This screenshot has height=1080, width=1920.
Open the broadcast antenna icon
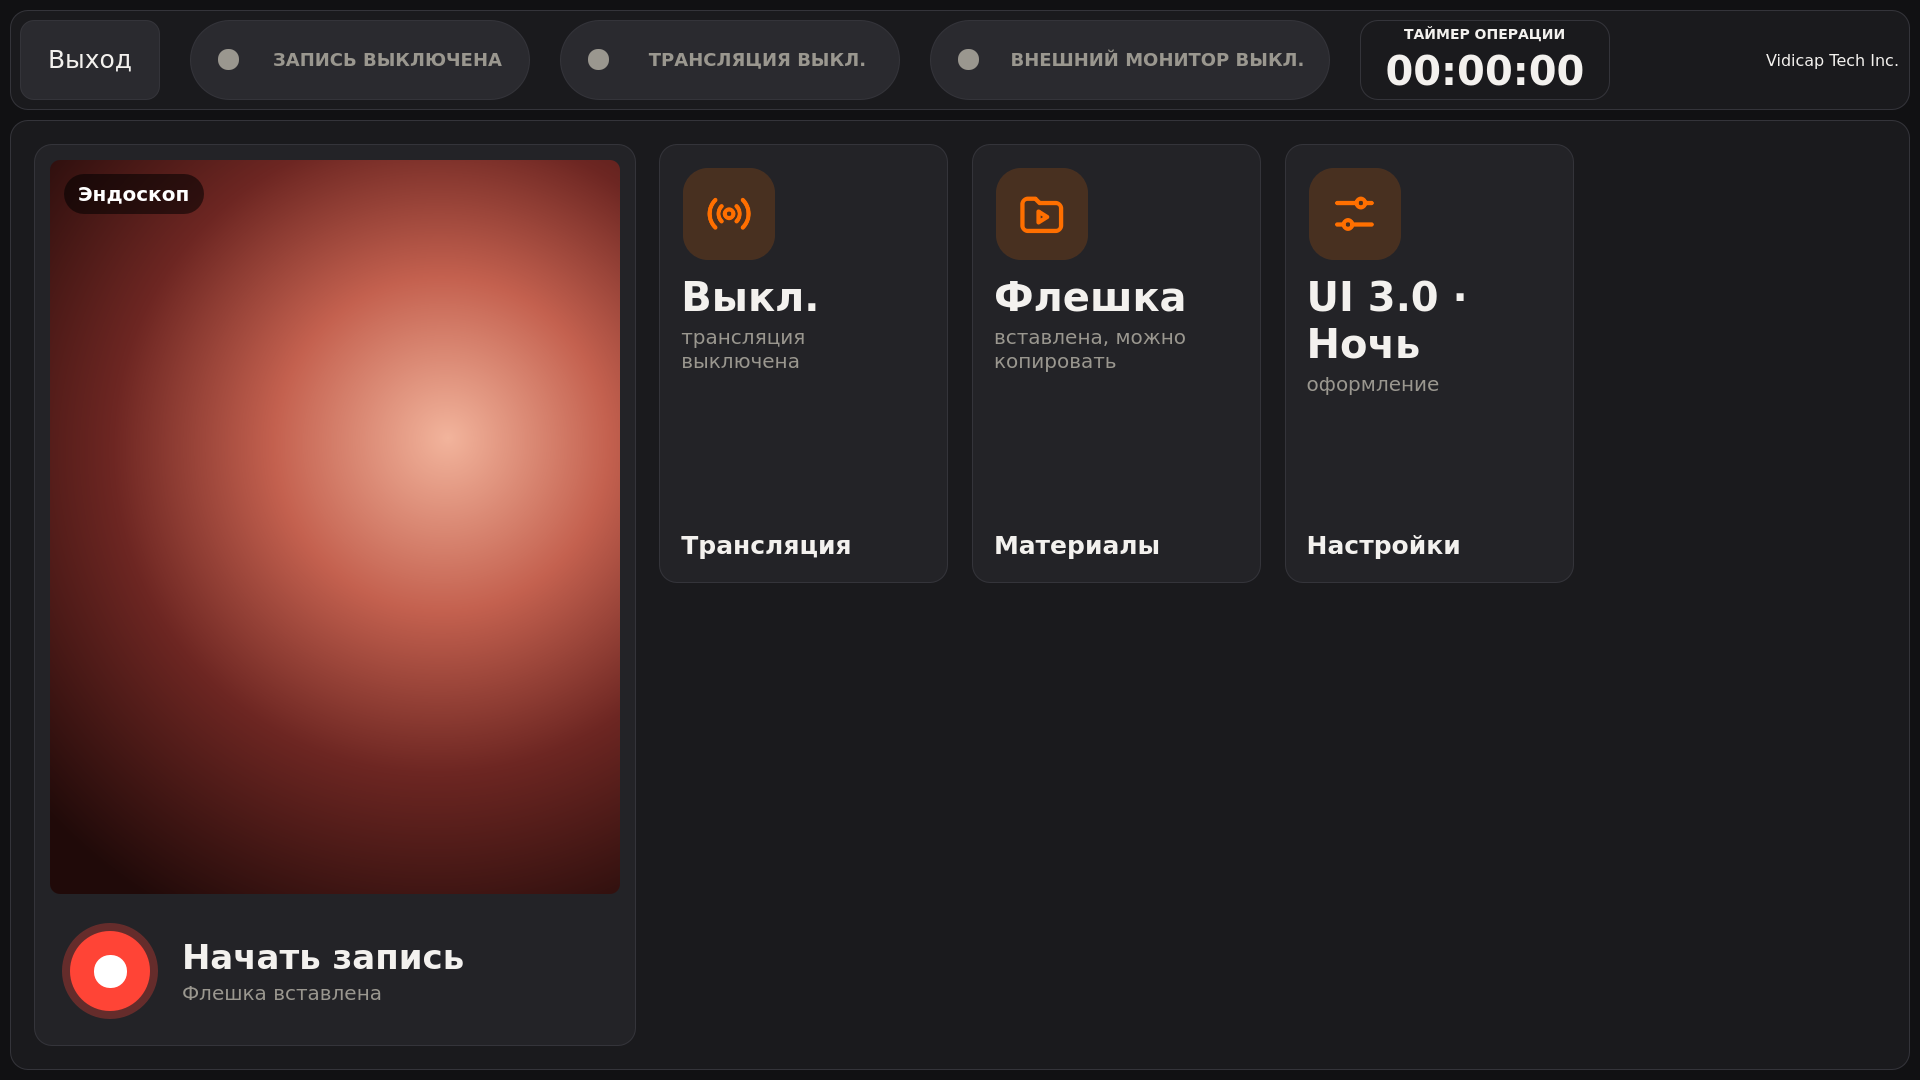coord(729,214)
